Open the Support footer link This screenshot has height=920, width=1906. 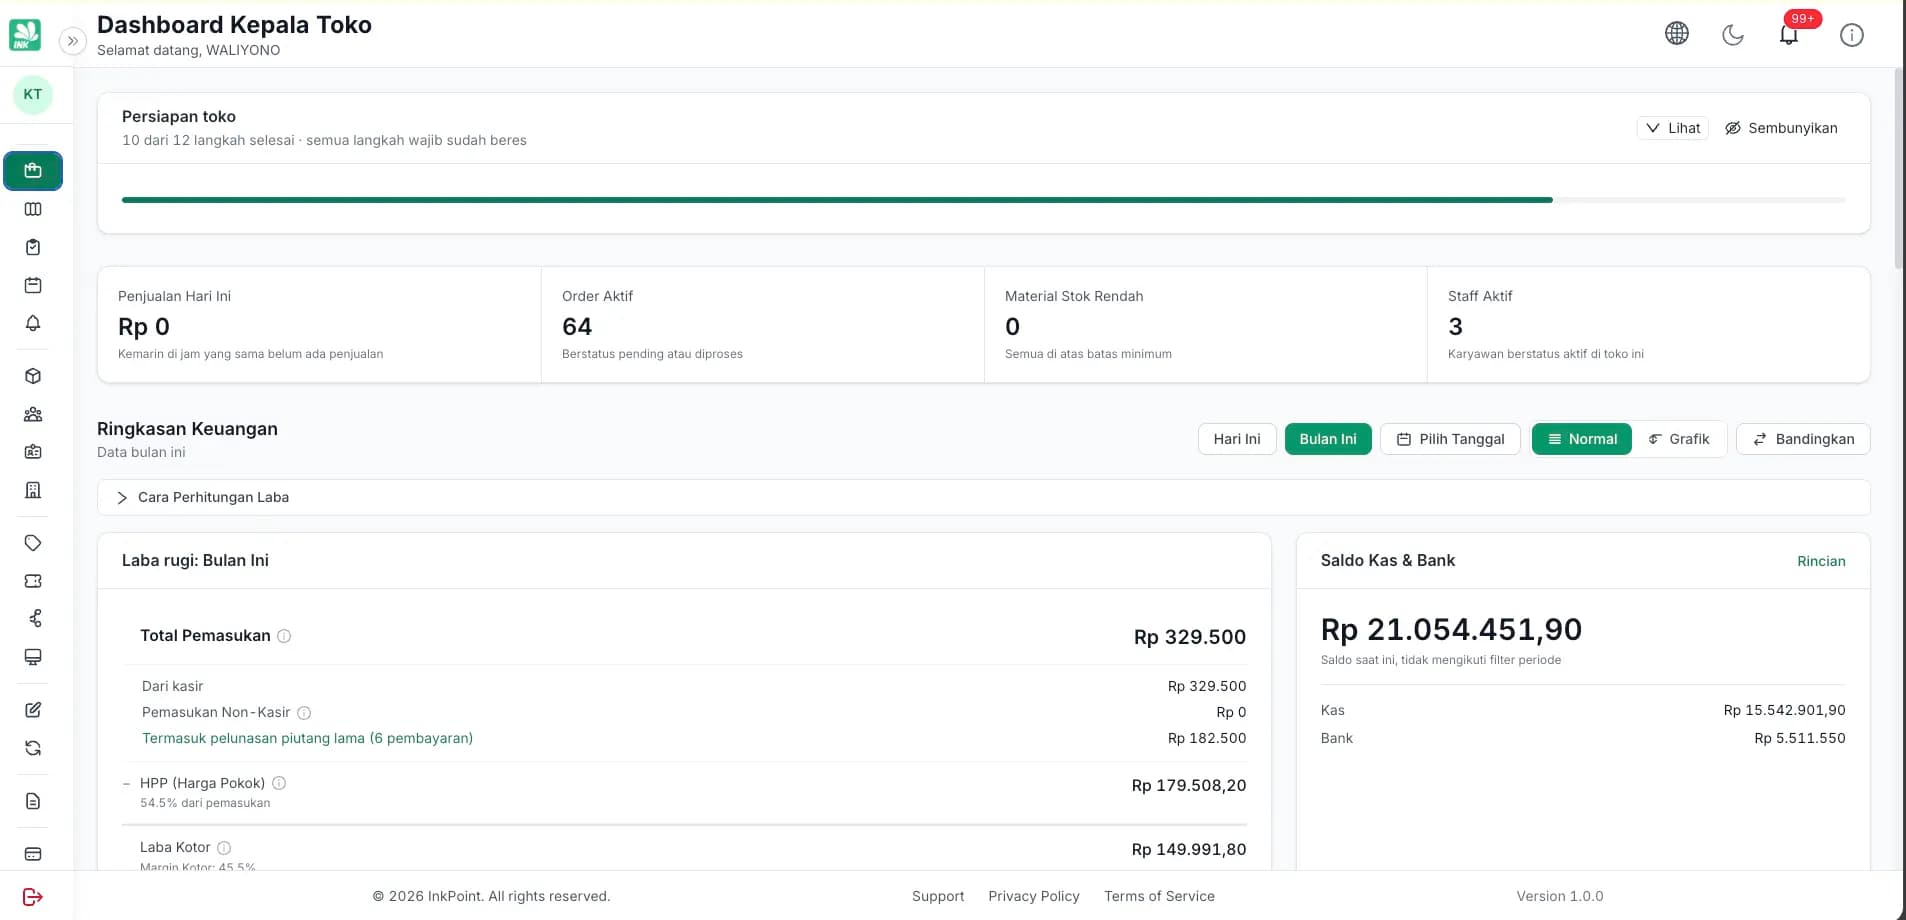click(x=938, y=896)
